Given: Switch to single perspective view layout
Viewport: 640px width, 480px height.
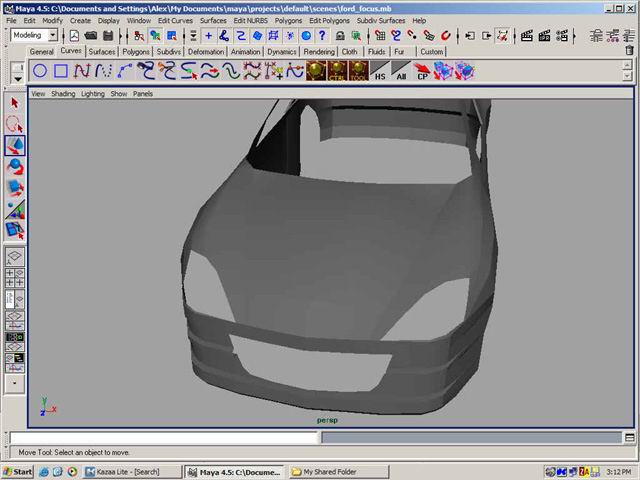Looking at the screenshot, I should click(15, 257).
